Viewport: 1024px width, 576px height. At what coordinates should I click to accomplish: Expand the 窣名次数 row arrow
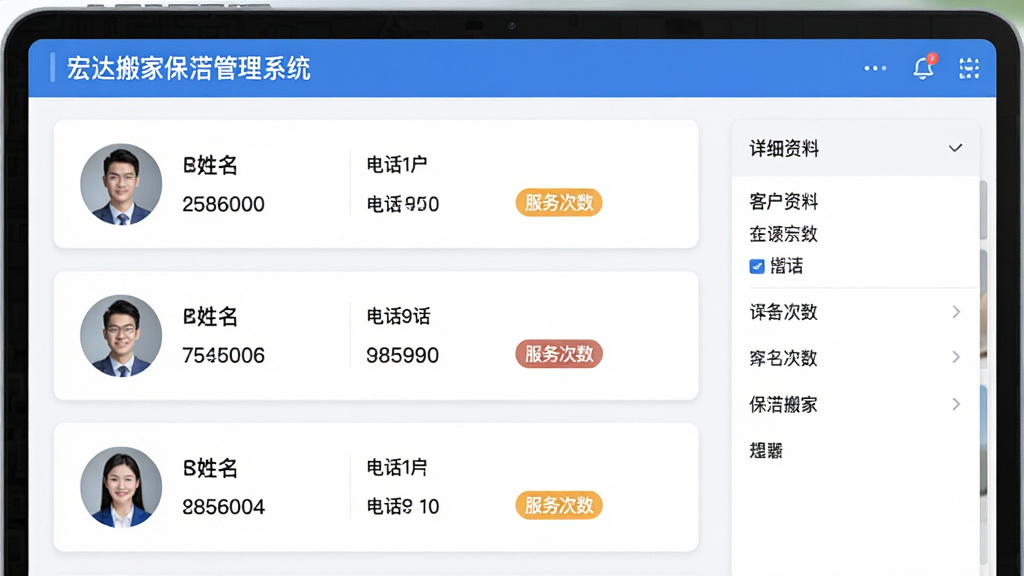point(956,357)
